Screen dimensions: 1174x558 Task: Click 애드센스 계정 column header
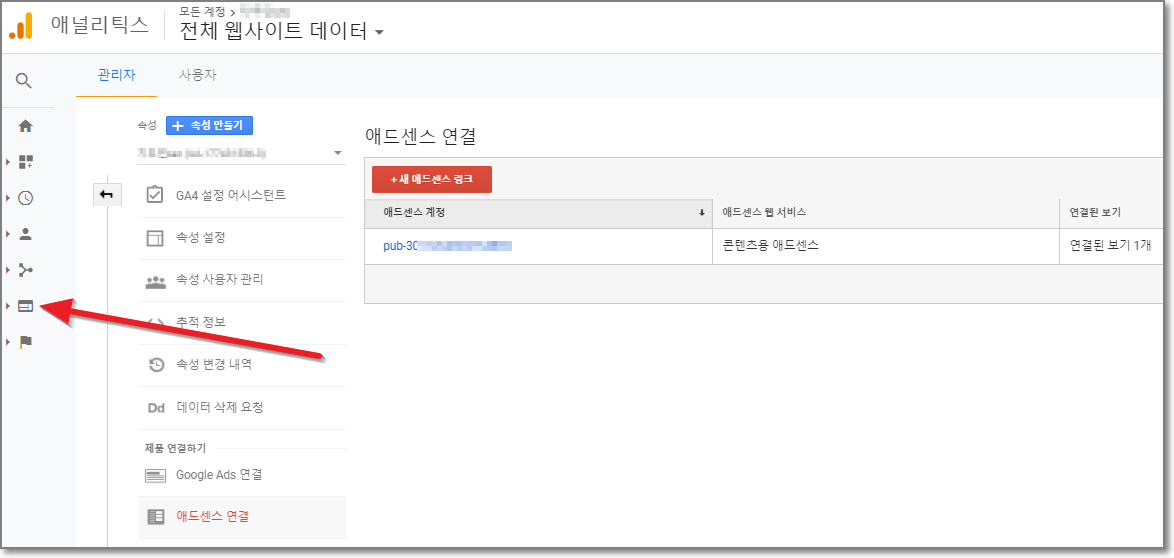[538, 213]
